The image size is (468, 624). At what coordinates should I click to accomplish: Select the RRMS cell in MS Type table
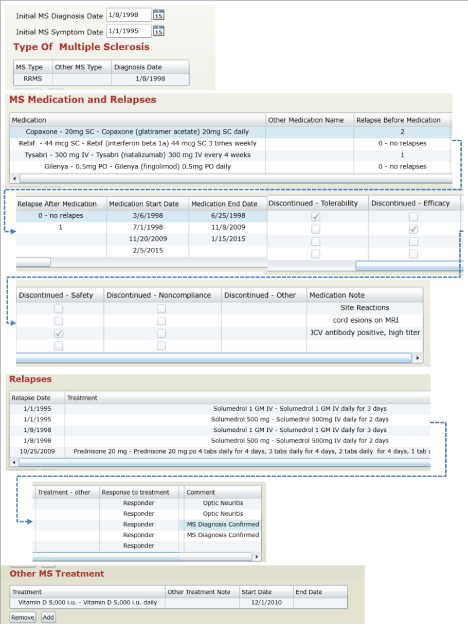(x=33, y=79)
